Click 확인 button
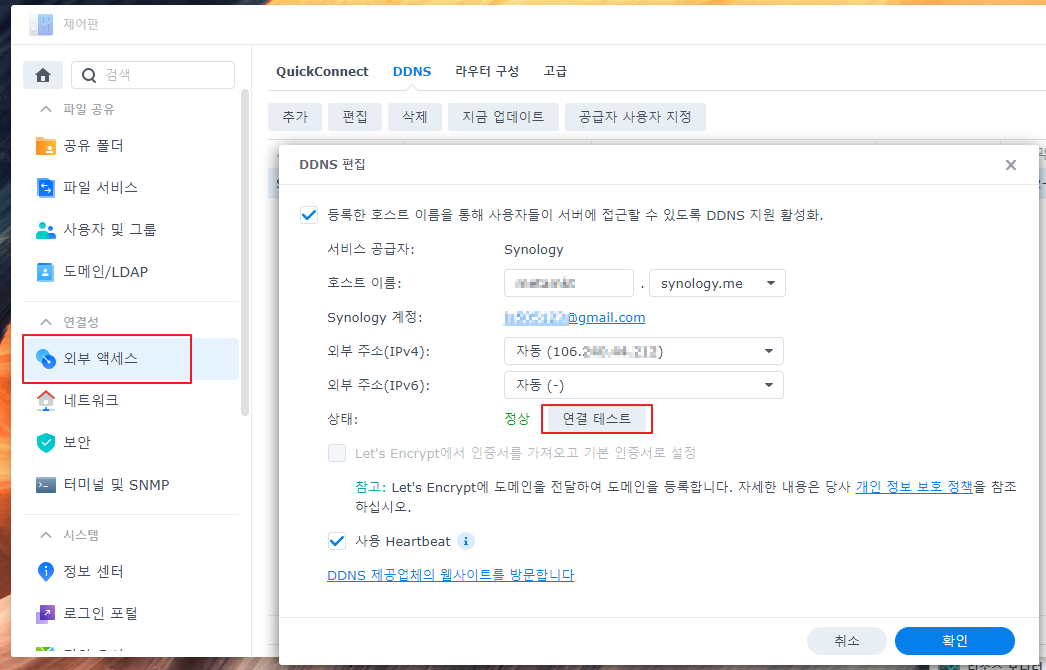Viewport: 1046px width, 670px height. click(x=955, y=641)
